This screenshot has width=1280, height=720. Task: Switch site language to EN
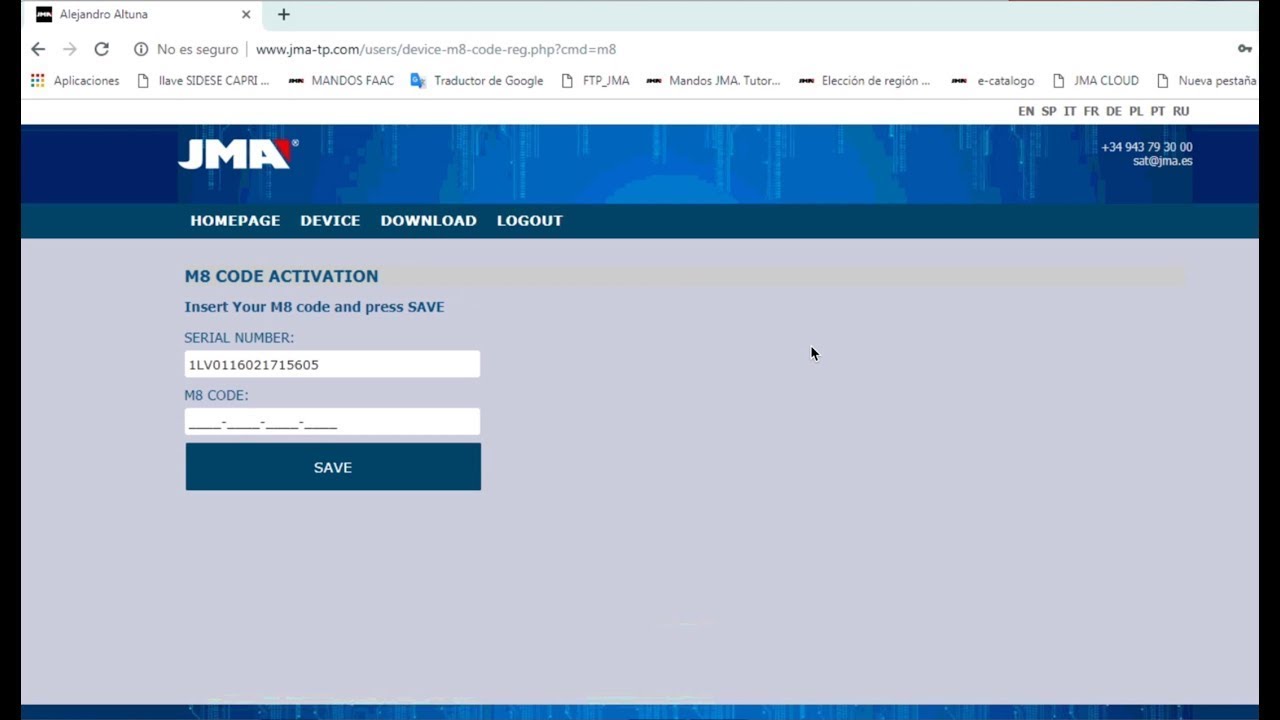pos(1026,111)
